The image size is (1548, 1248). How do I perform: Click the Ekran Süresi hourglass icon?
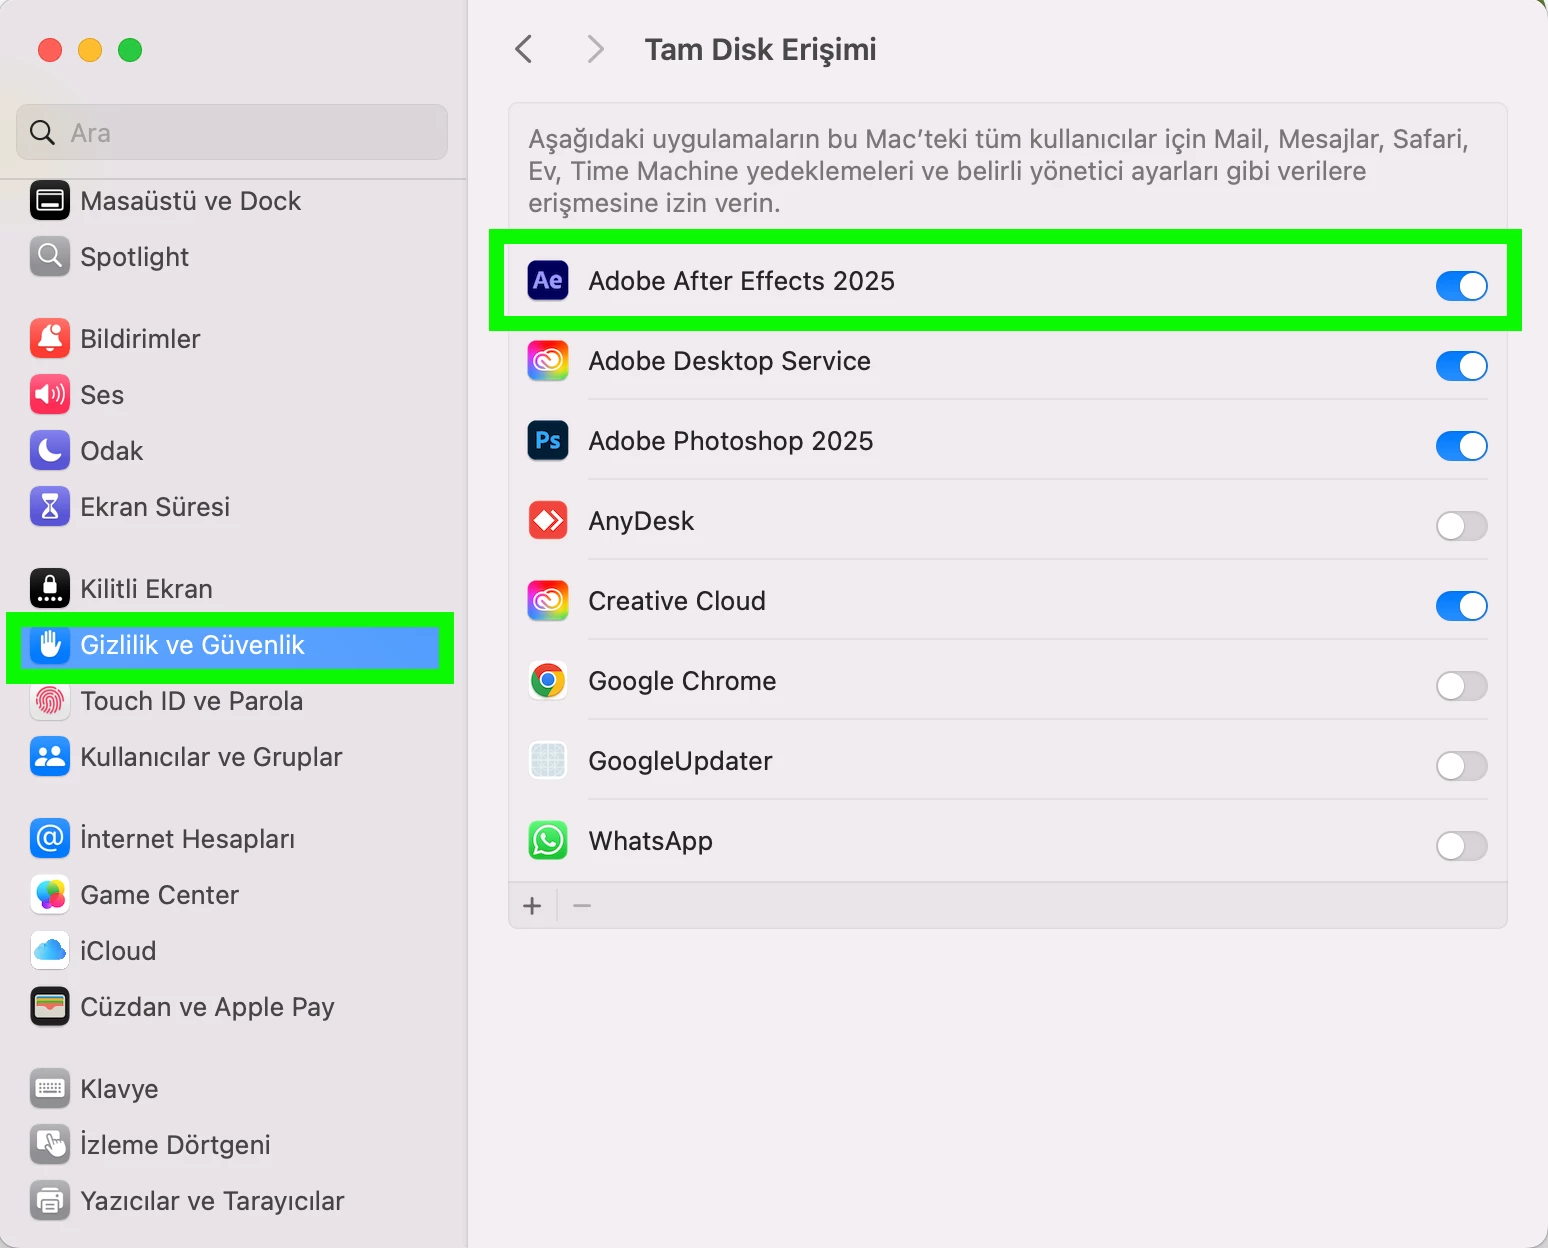pos(50,507)
